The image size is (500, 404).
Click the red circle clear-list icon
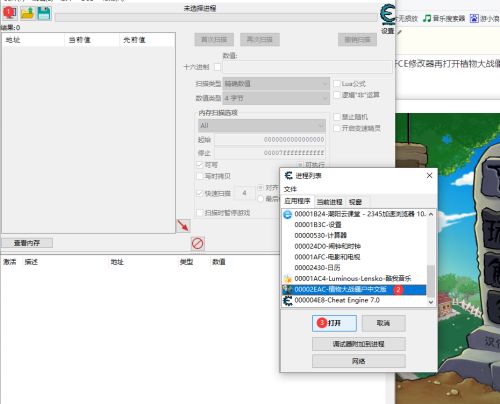click(x=198, y=243)
